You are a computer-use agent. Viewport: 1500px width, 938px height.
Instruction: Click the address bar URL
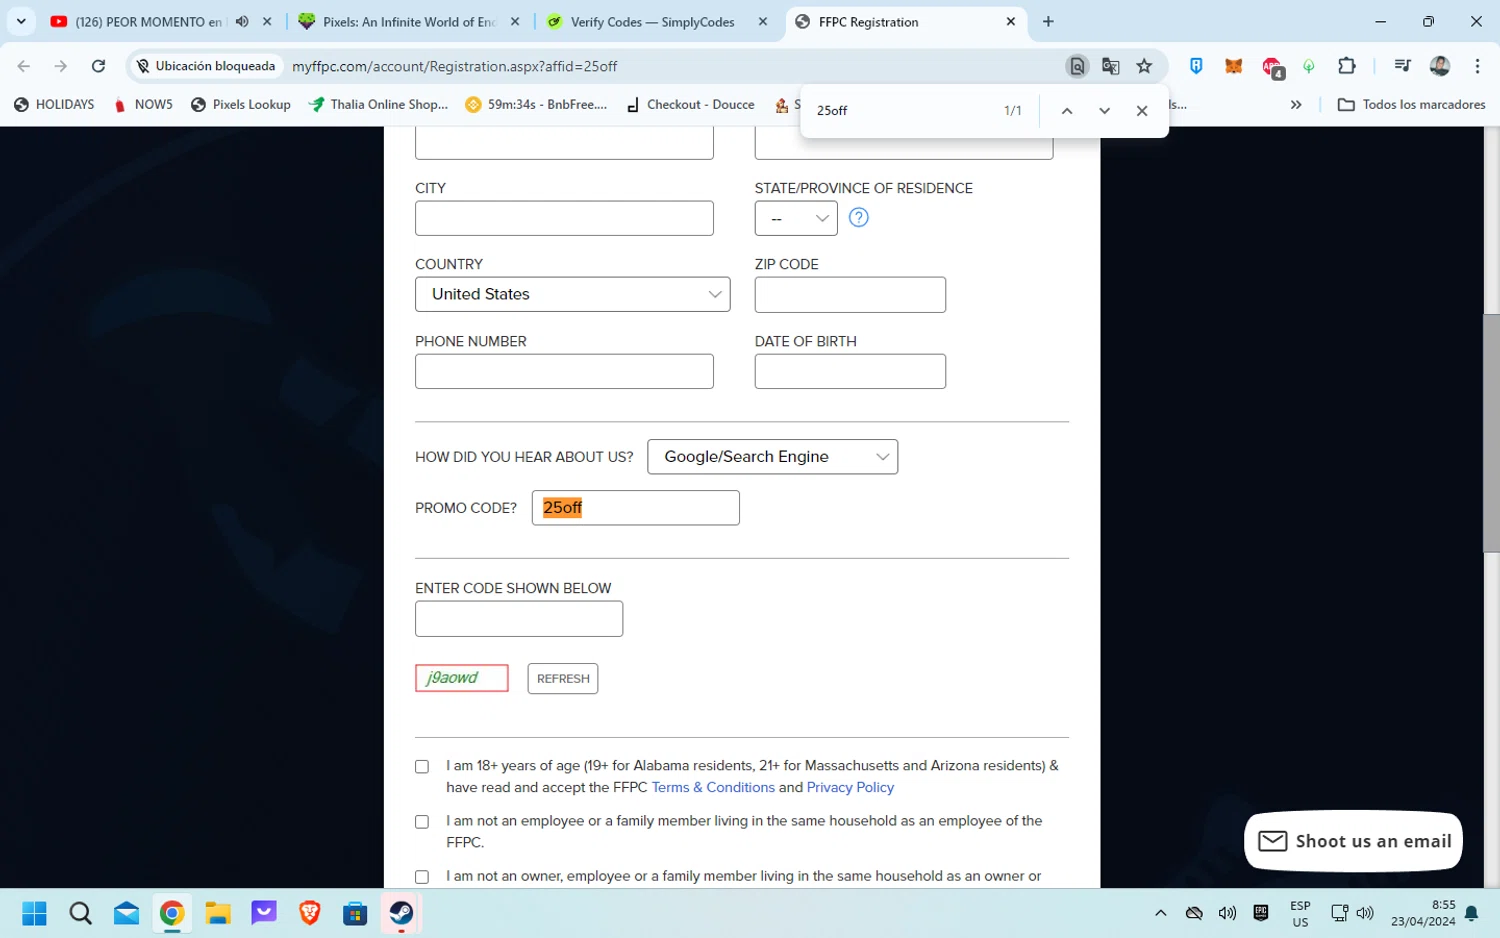point(455,66)
